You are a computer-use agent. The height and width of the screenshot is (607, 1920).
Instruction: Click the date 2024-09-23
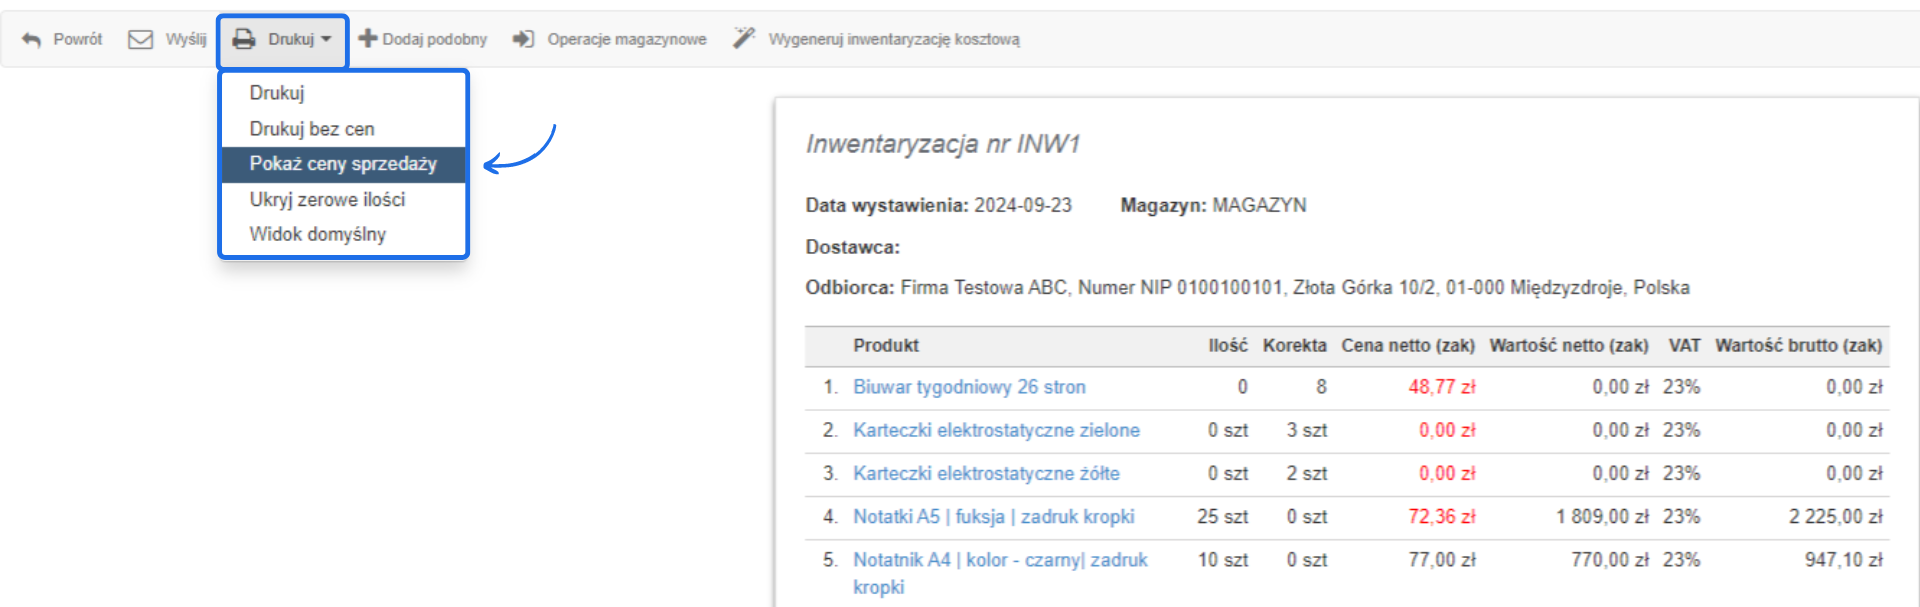pos(1023,205)
